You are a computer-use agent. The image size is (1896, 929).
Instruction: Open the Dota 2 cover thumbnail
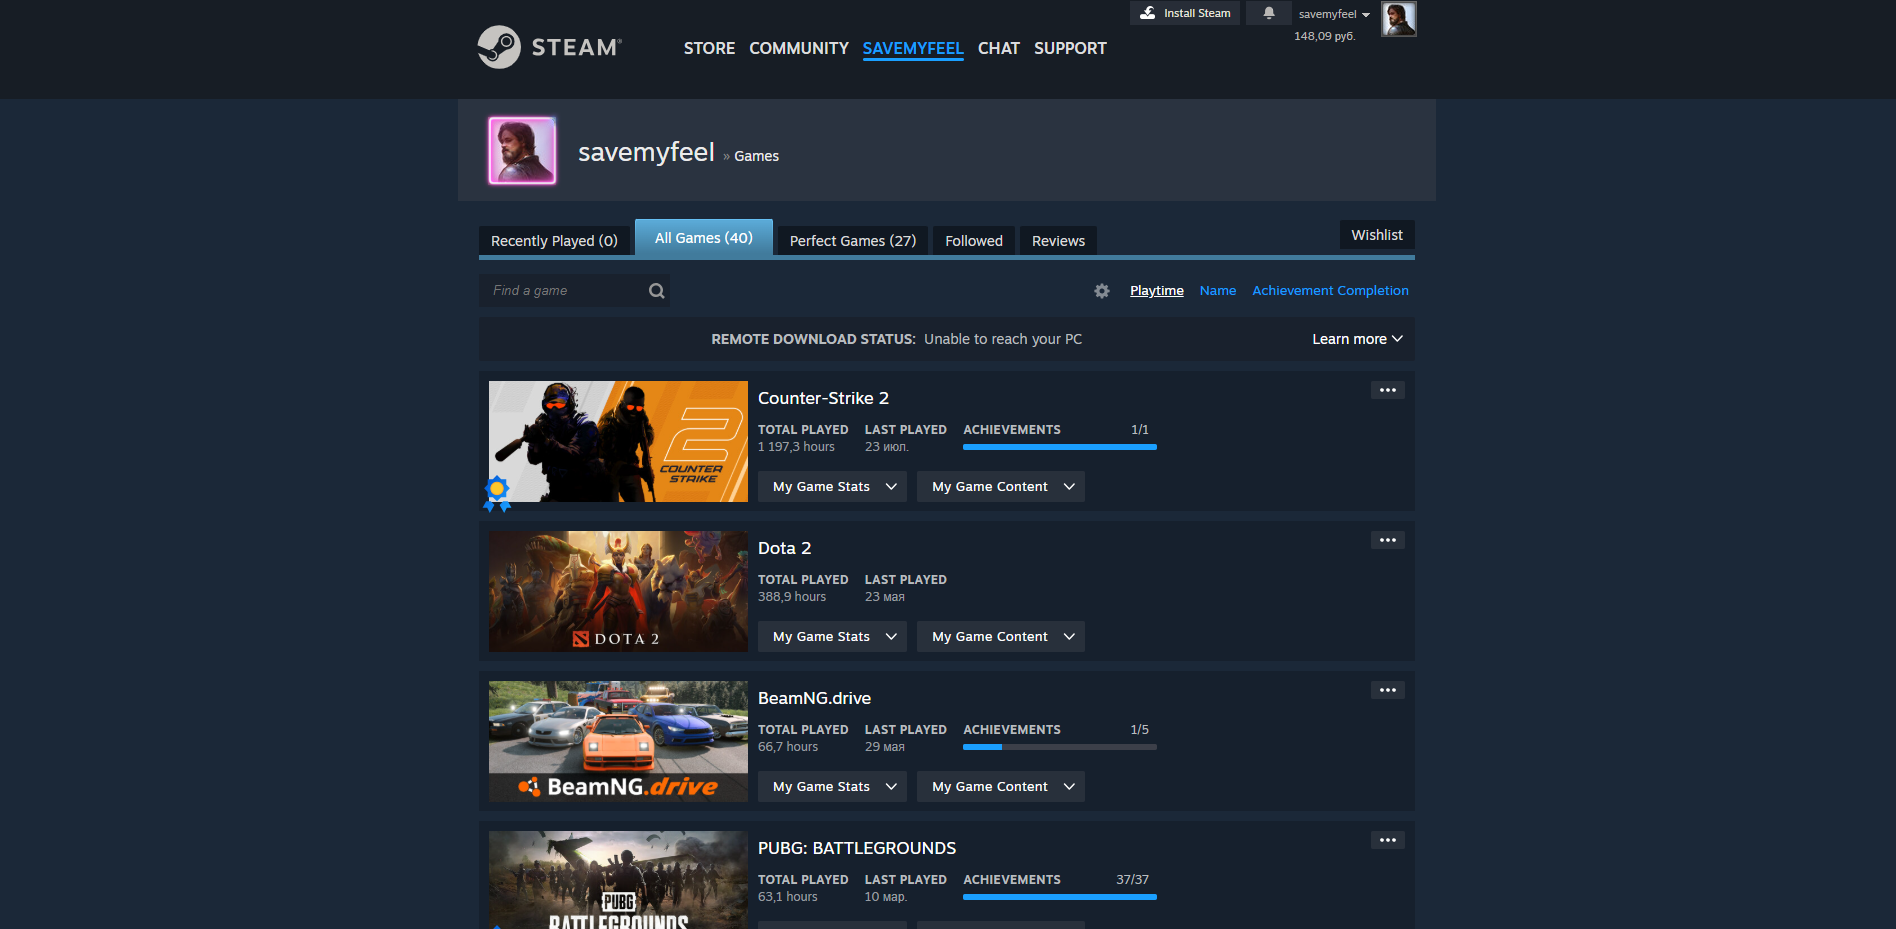click(618, 591)
